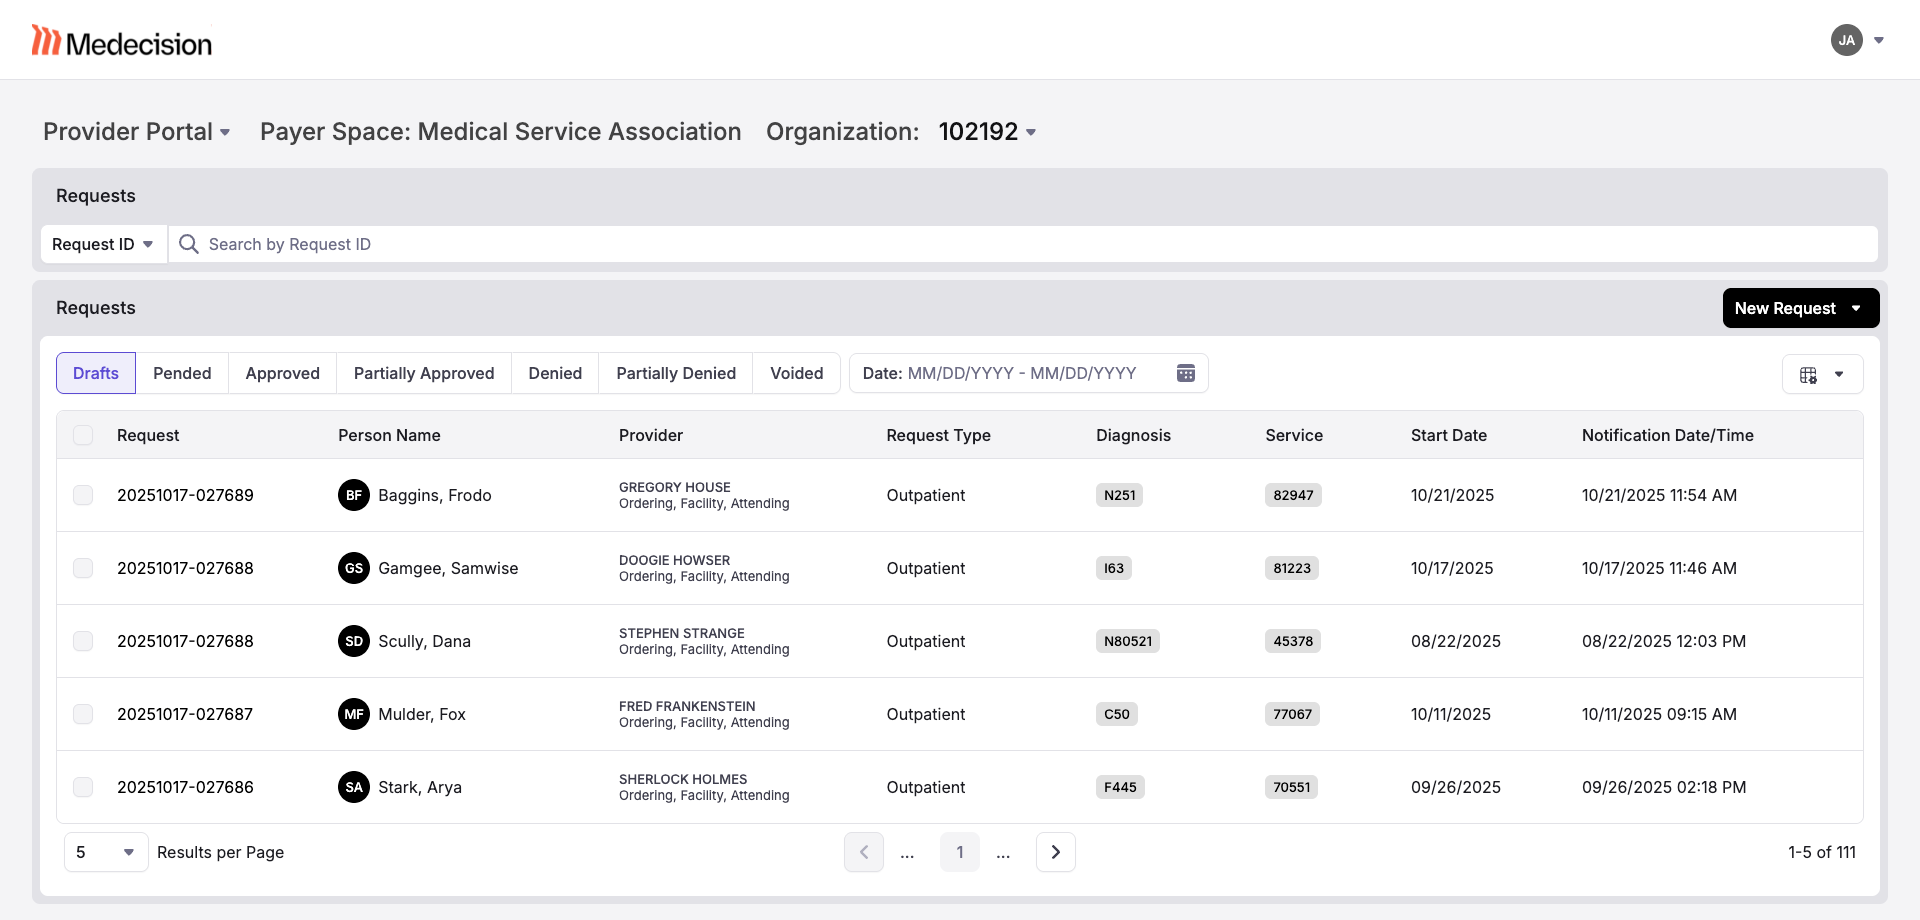Viewport: 1920px width, 920px height.
Task: Open the Results per Page dropdown
Action: pyautogui.click(x=105, y=852)
